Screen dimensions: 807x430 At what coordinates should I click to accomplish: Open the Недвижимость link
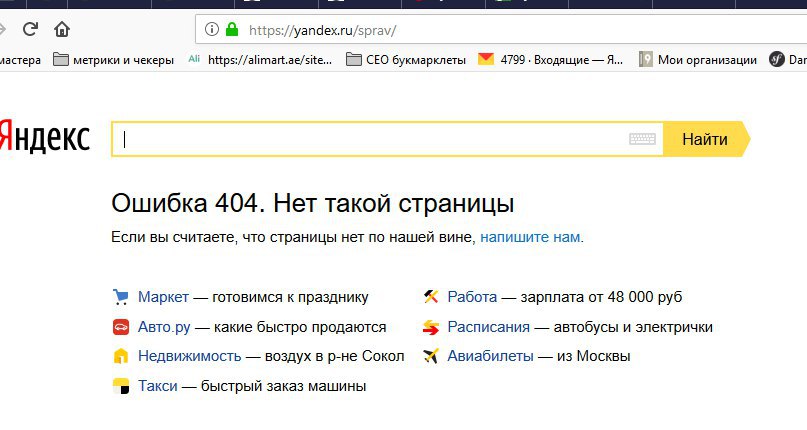pos(189,356)
